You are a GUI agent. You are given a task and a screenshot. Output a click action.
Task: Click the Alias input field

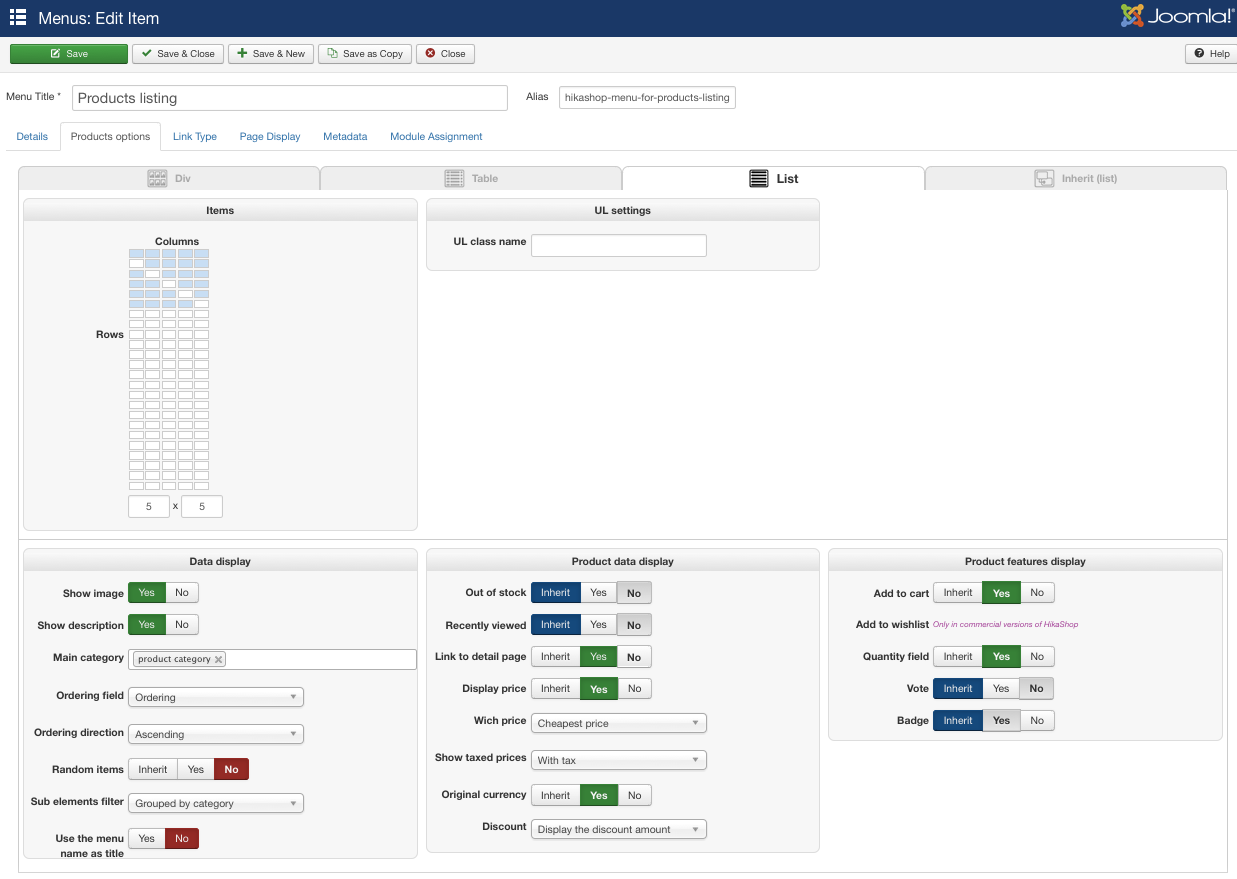tap(647, 97)
